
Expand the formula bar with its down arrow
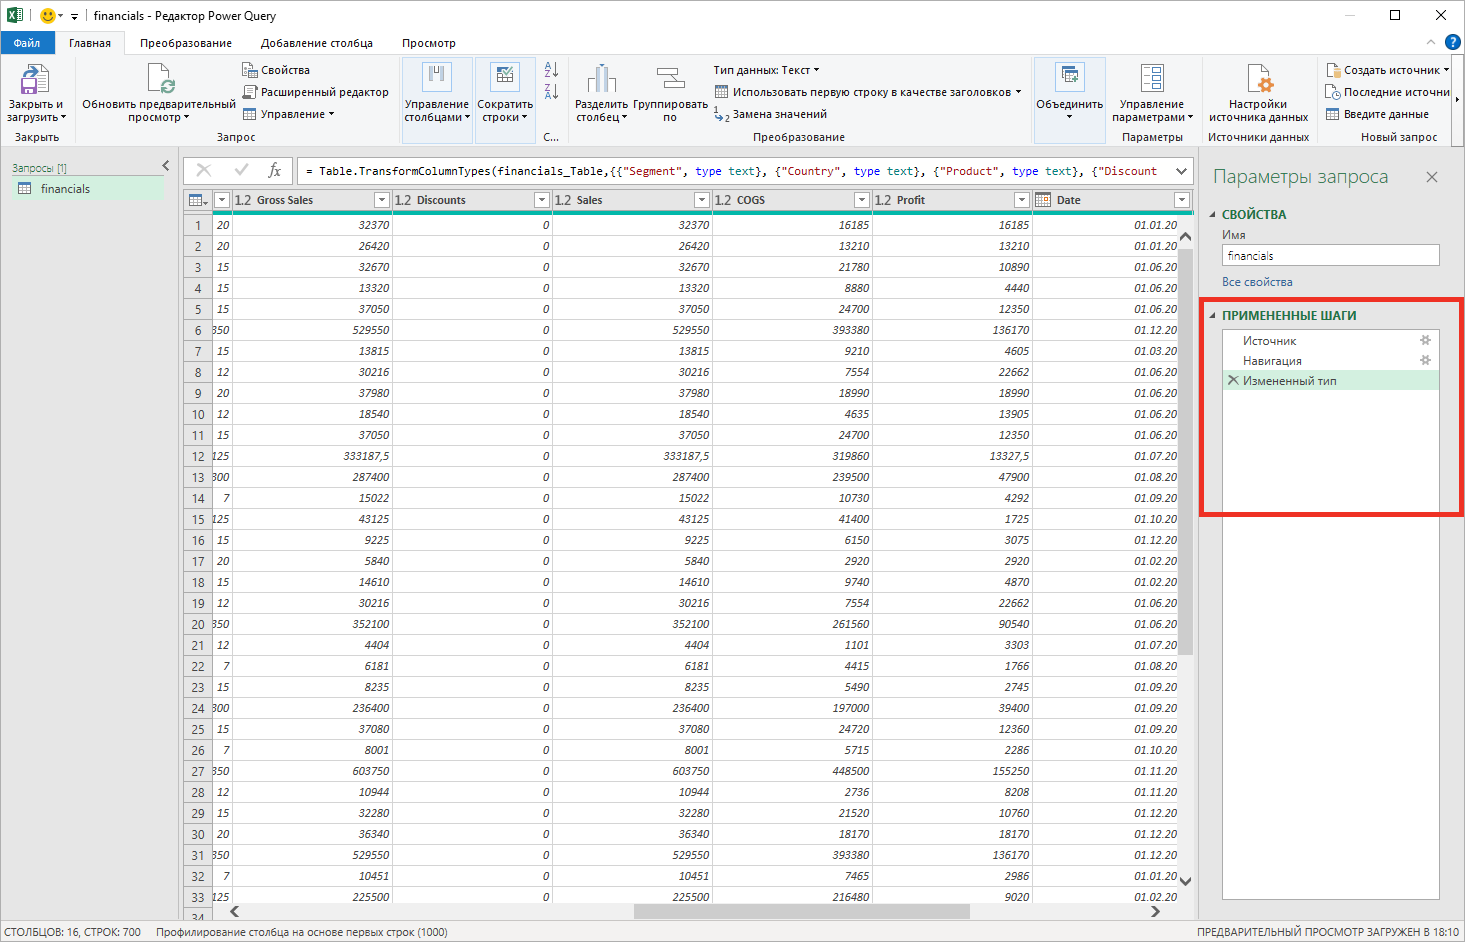point(1182,171)
